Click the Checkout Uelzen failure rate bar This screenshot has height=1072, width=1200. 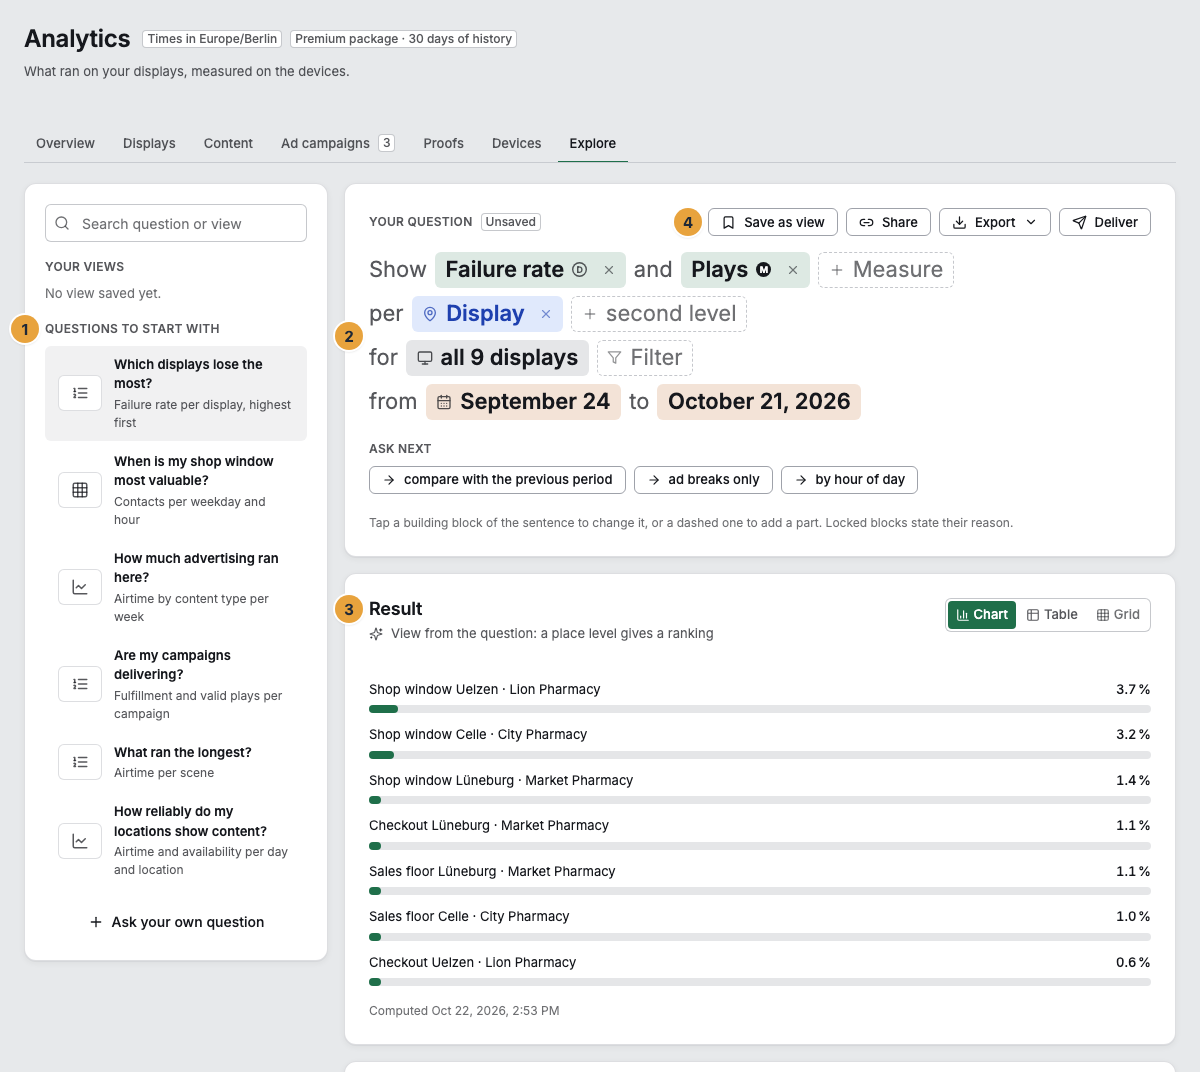click(x=760, y=982)
